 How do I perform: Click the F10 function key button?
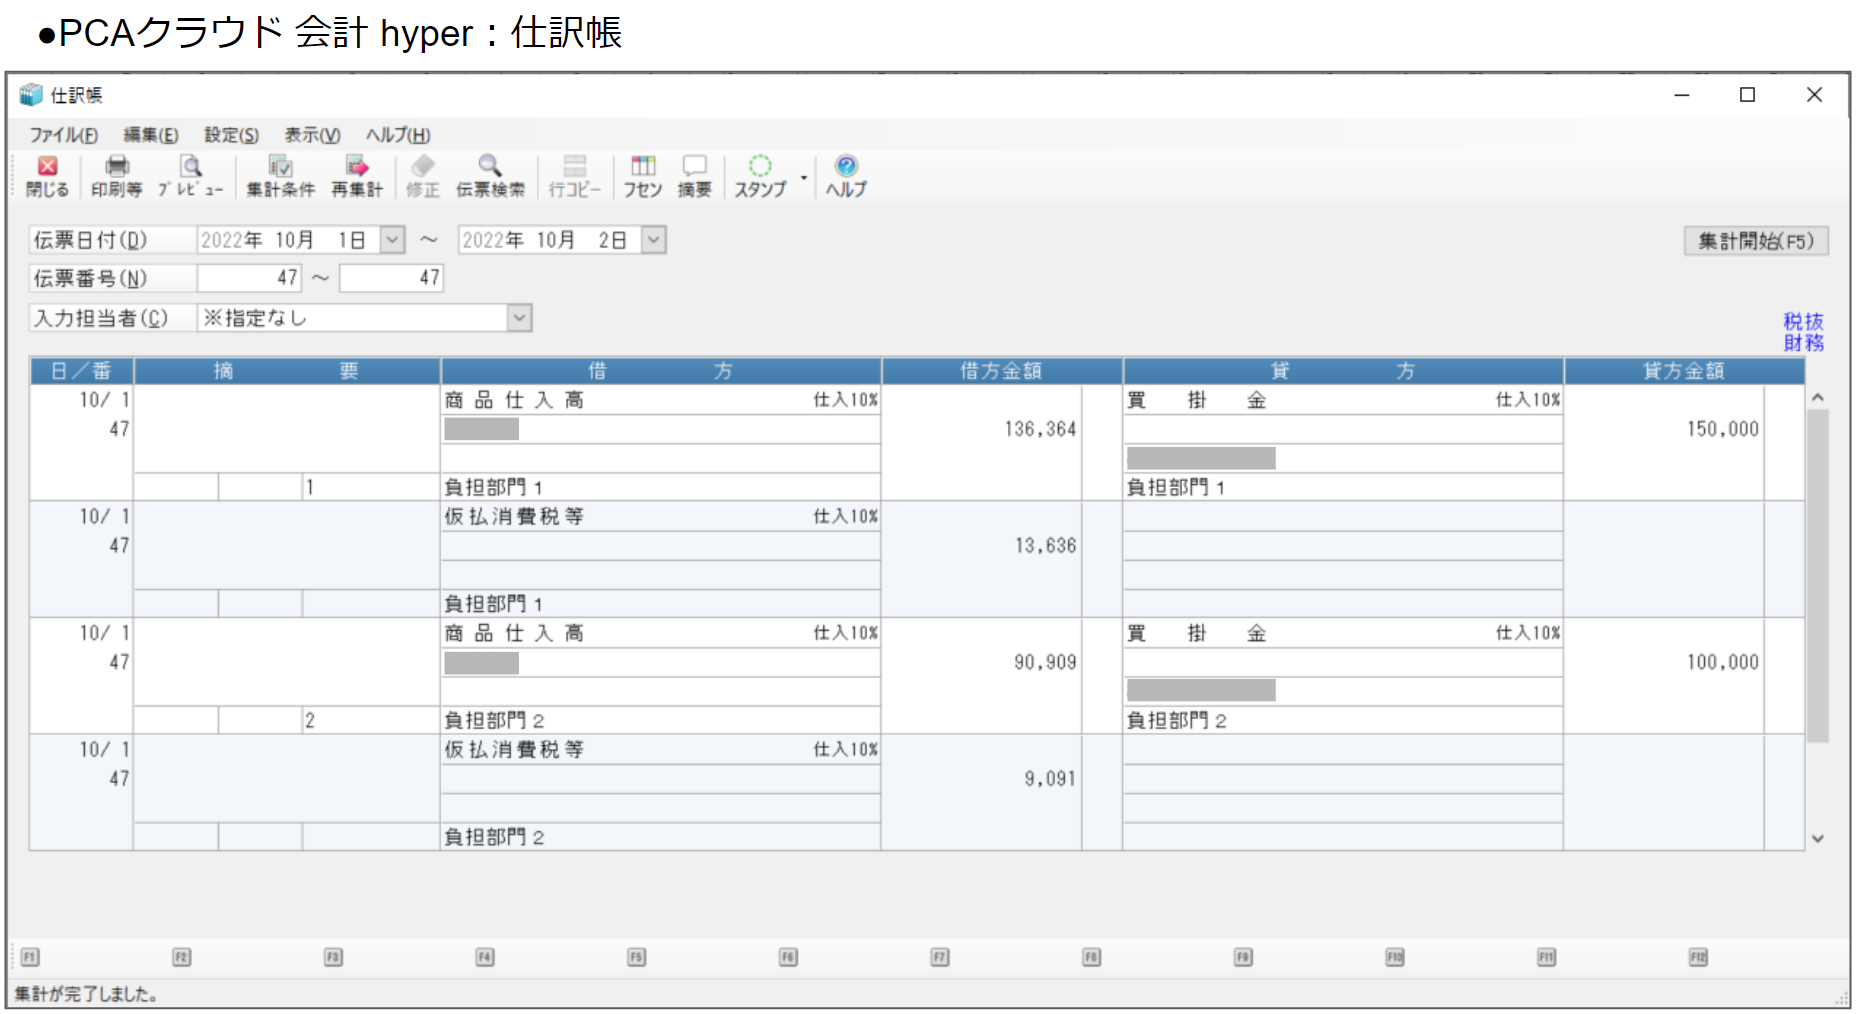point(1395,957)
